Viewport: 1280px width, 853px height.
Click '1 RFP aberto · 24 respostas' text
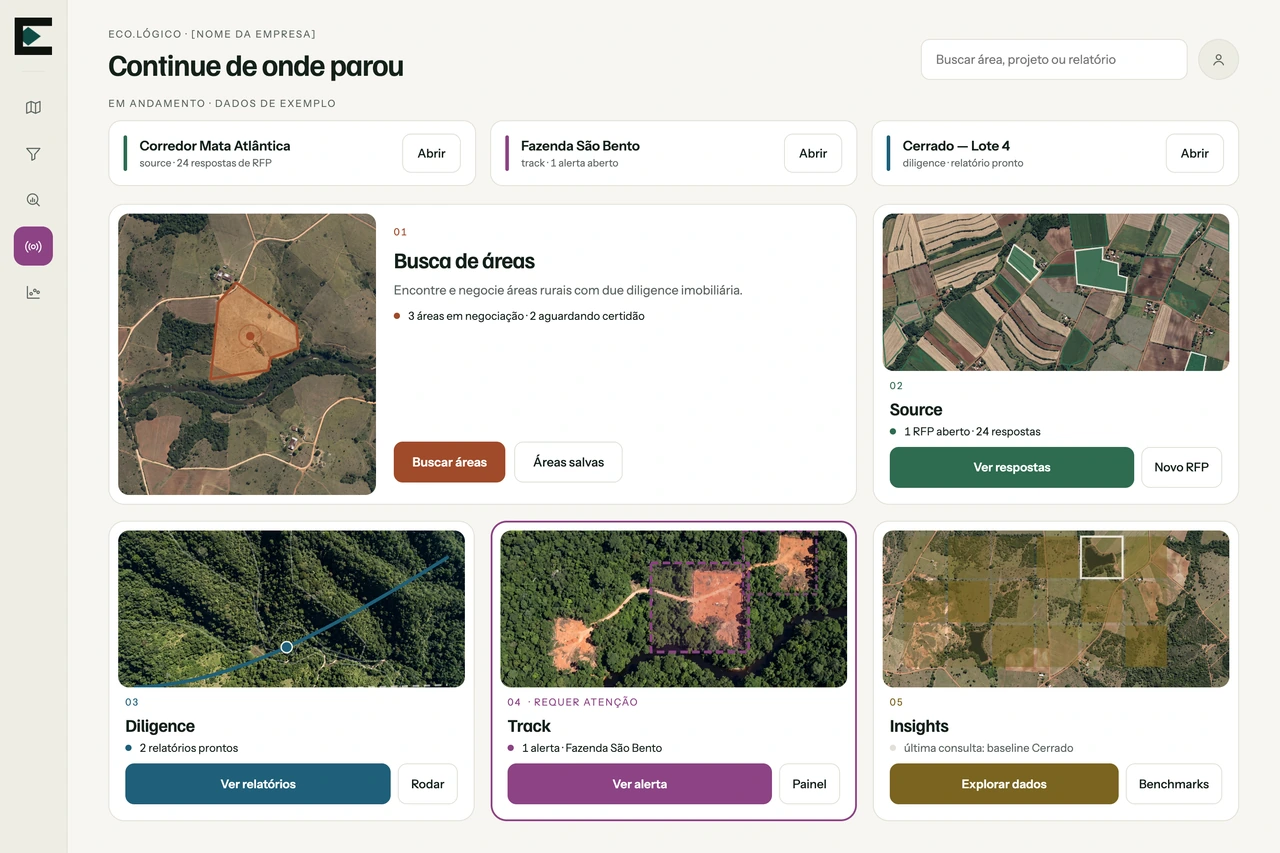click(972, 432)
